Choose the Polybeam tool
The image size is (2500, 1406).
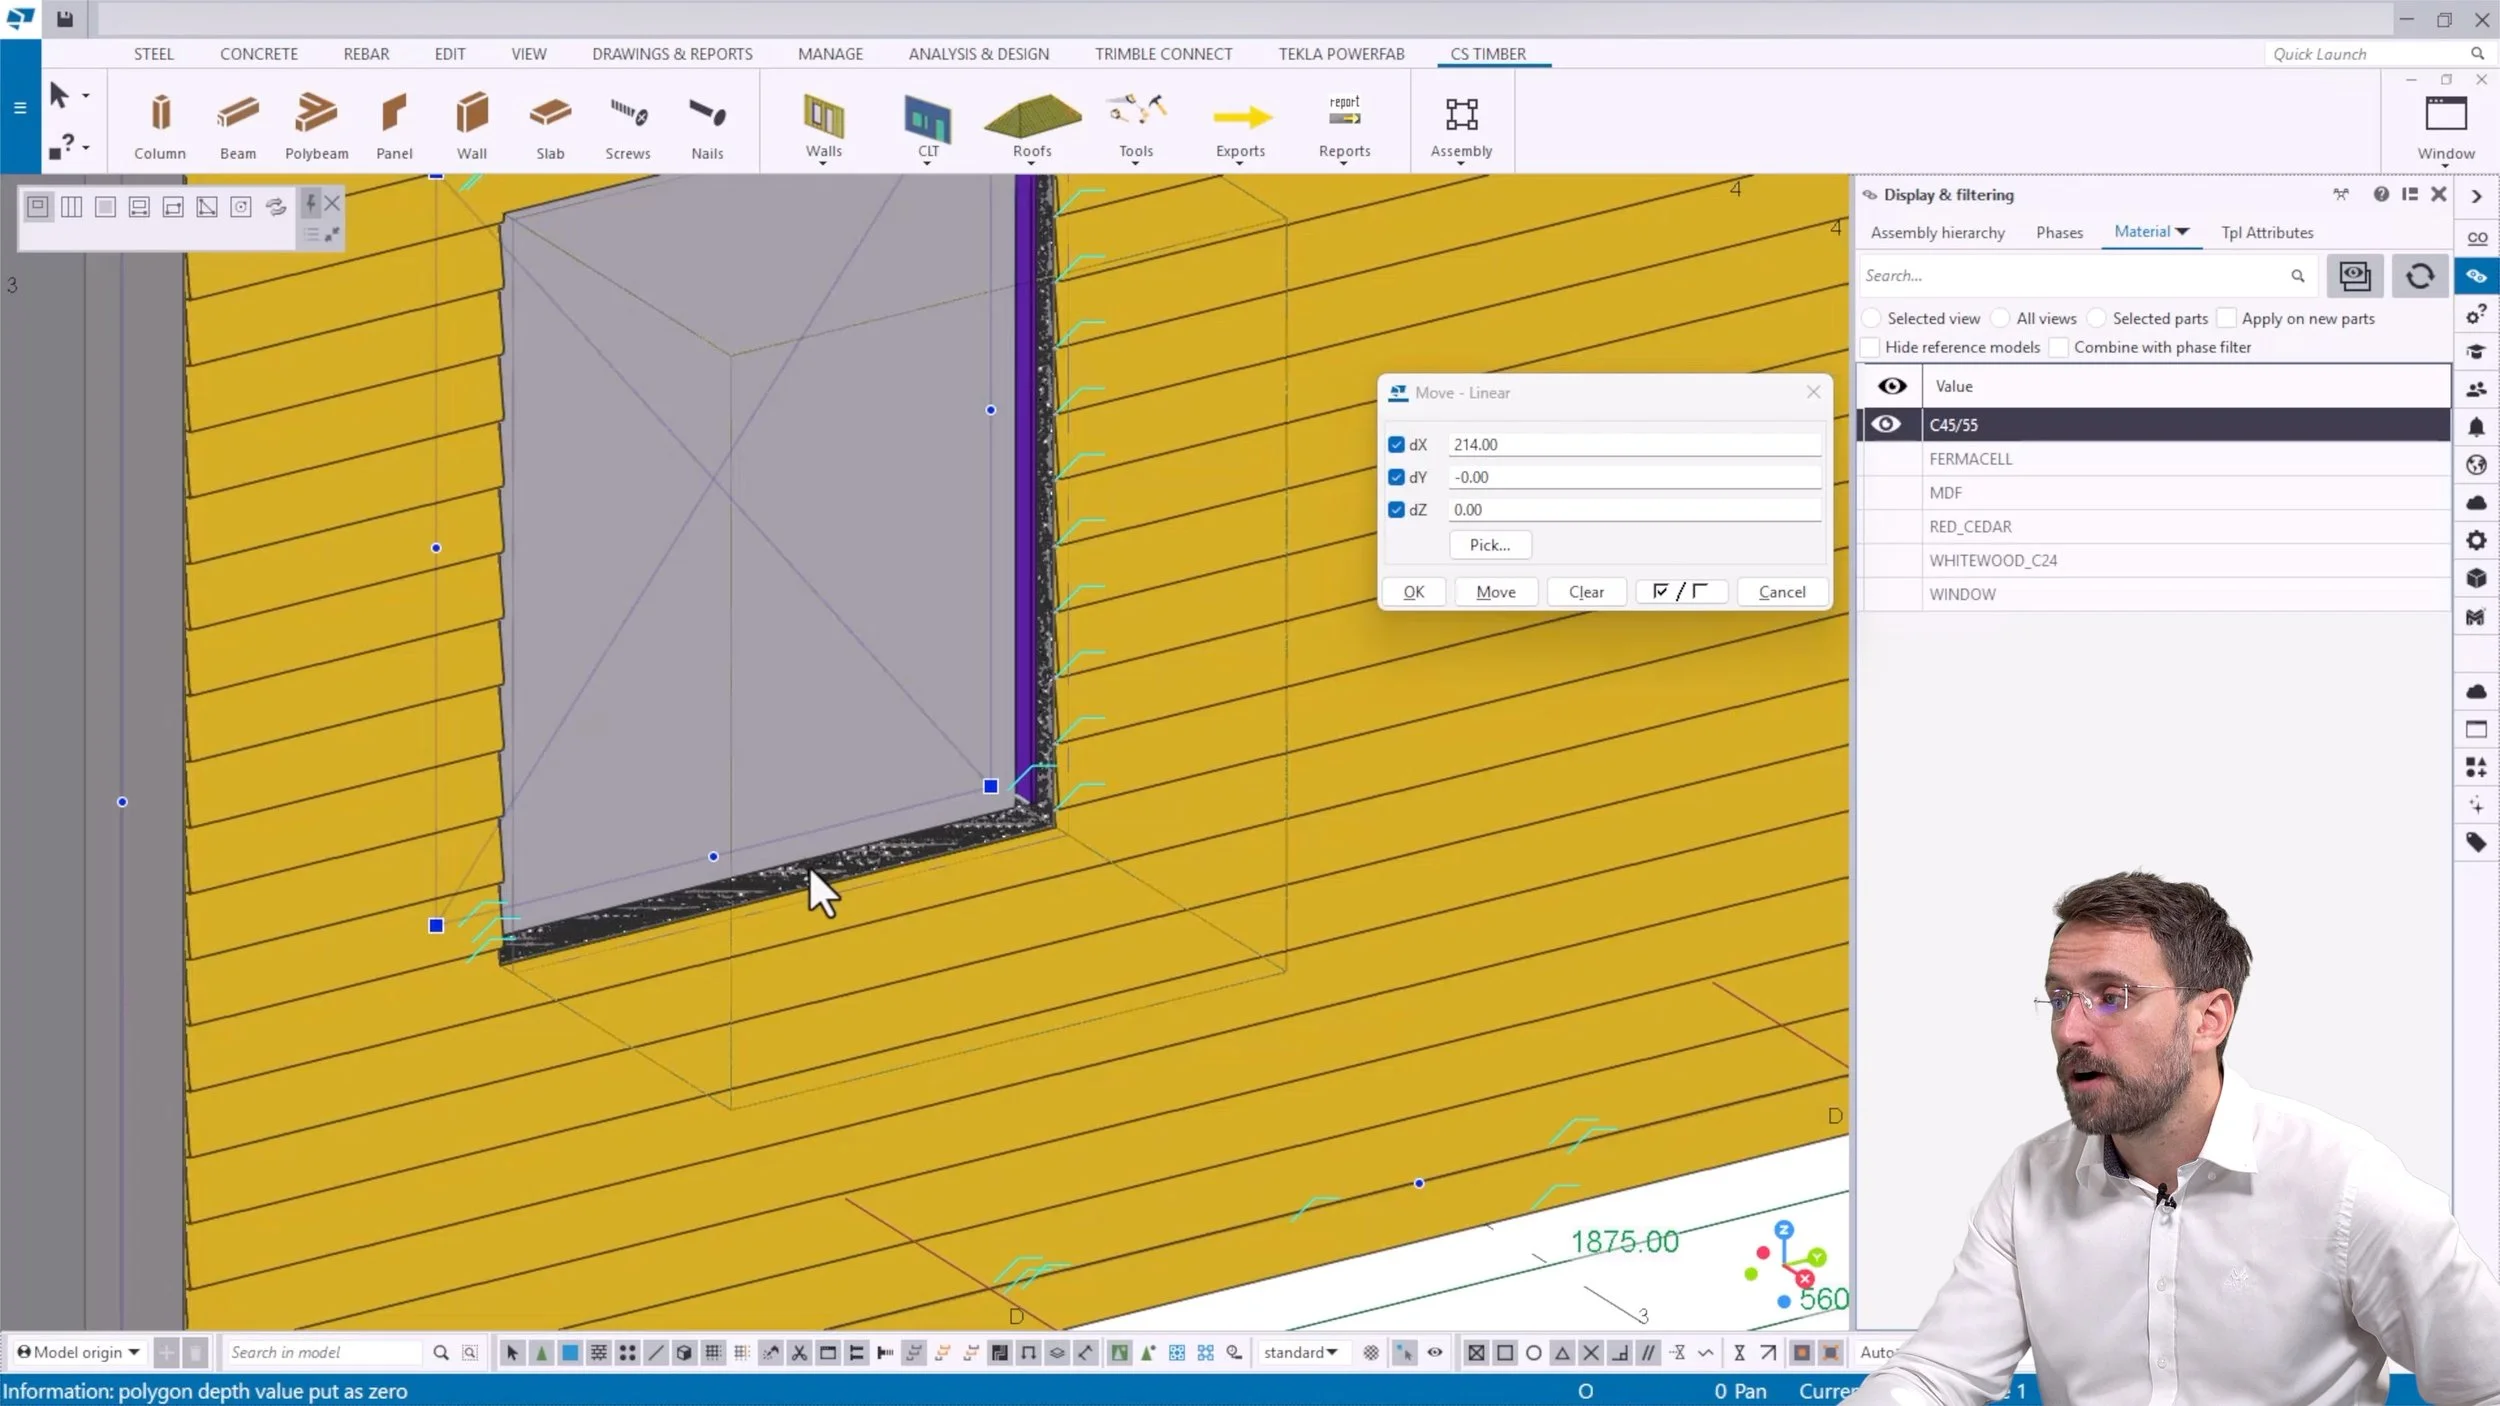pyautogui.click(x=316, y=126)
